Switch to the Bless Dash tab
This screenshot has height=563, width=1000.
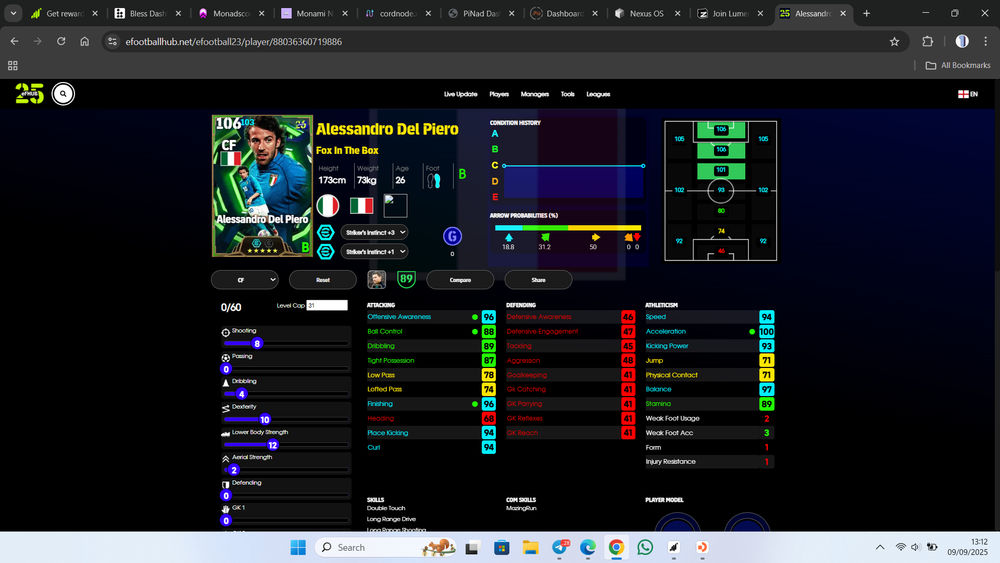tap(148, 13)
